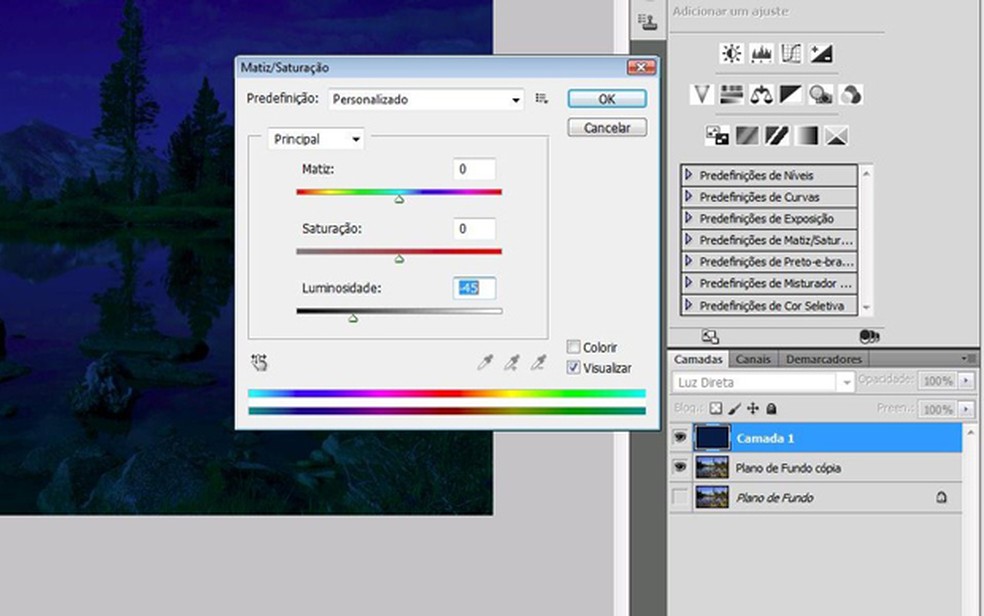Enable the Colorir checkbox
This screenshot has height=616, width=984.
pyautogui.click(x=573, y=347)
